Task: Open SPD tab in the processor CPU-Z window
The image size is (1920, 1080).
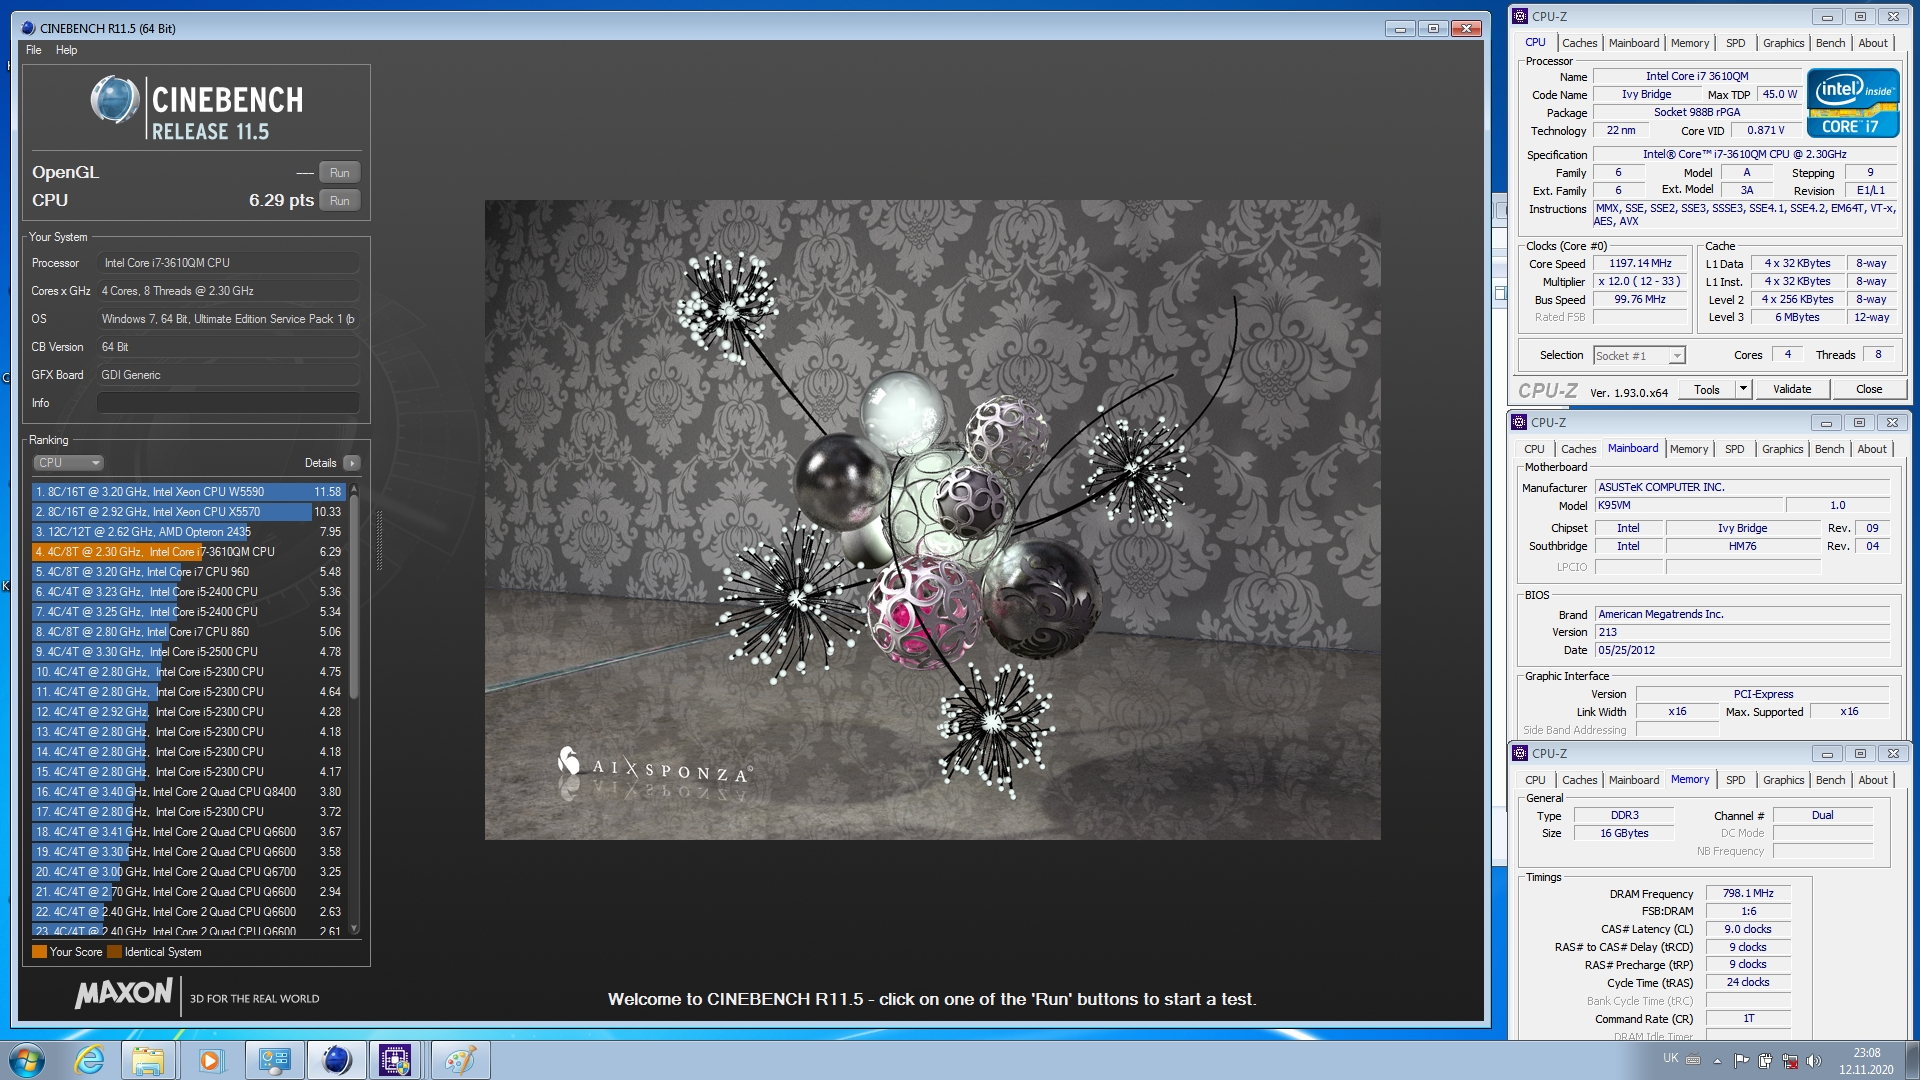Action: (1735, 43)
